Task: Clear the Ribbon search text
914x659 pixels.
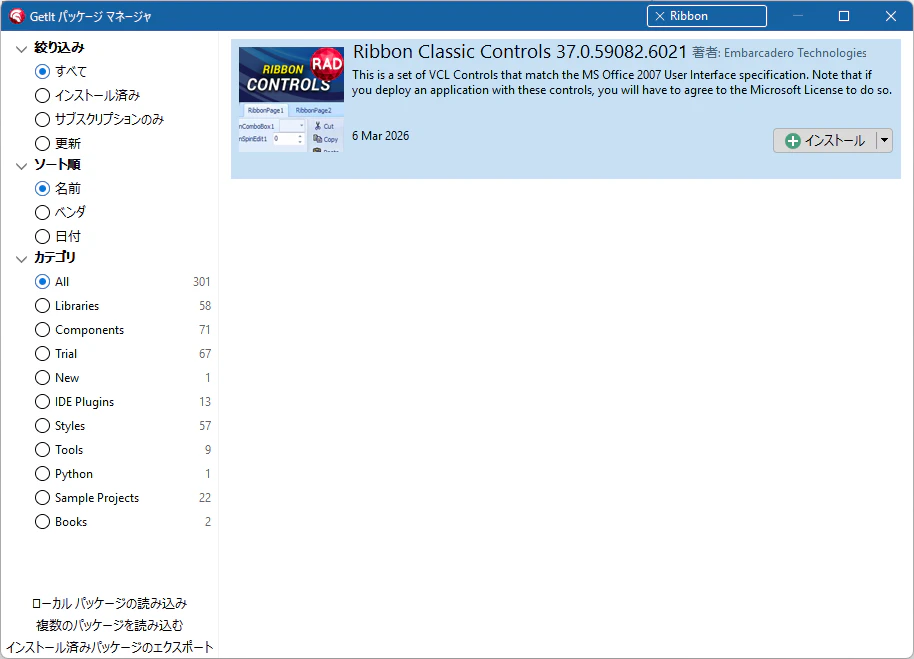Action: 660,16
